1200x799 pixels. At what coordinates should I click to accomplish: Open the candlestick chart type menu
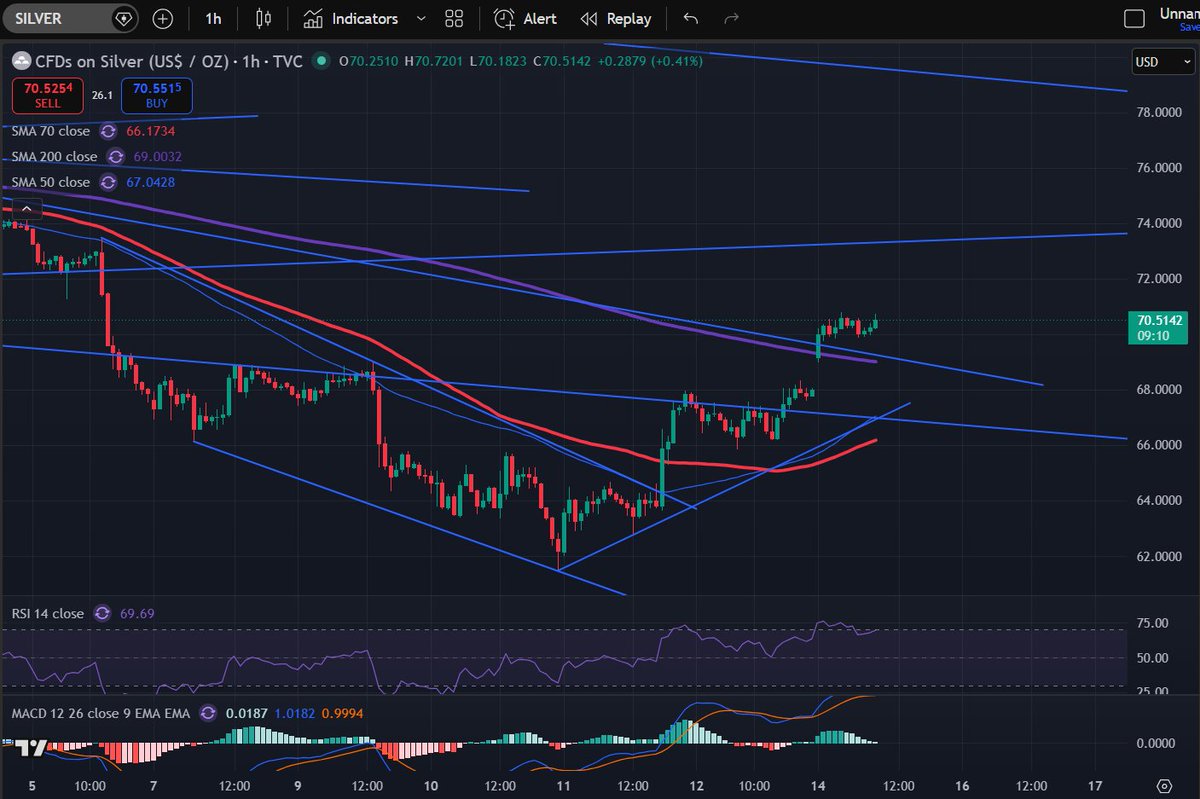tap(263, 19)
